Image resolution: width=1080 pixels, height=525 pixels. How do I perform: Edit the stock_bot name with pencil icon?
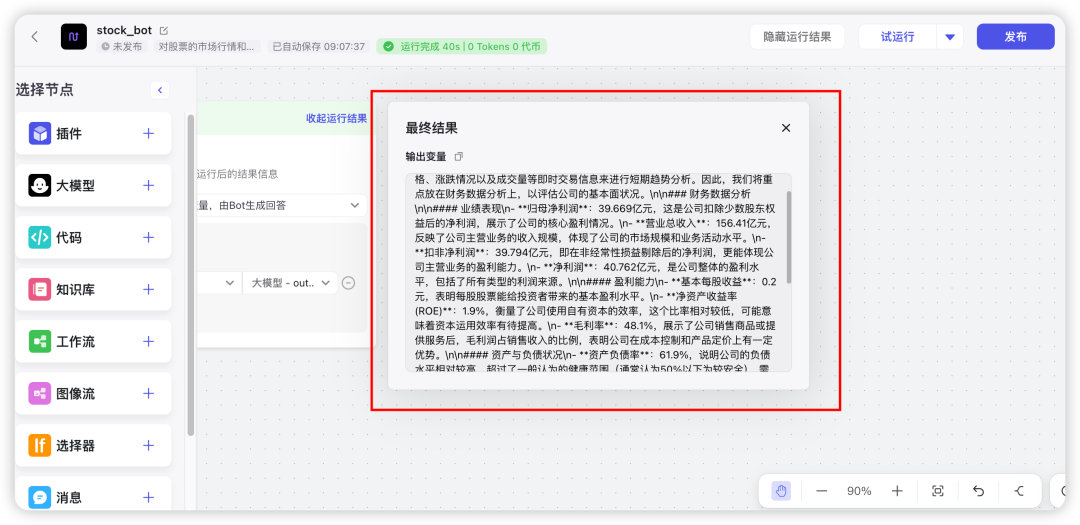tap(164, 30)
